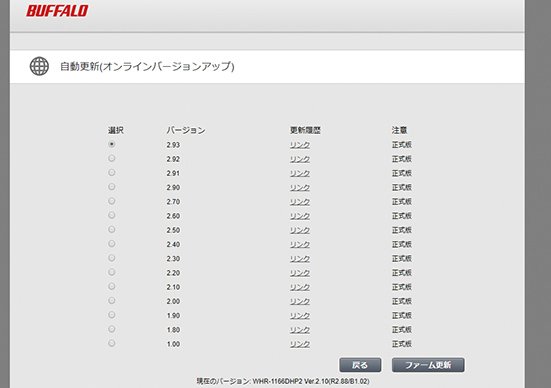Open the リンク history for version 1.80
Image resolution: width=551 pixels, height=388 pixels.
pos(300,330)
